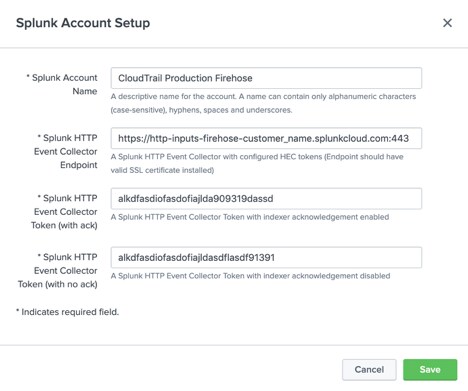Screen dimensions: 468x391
Task: Click the 'Token (with no ack)' label
Action: (x=58, y=271)
